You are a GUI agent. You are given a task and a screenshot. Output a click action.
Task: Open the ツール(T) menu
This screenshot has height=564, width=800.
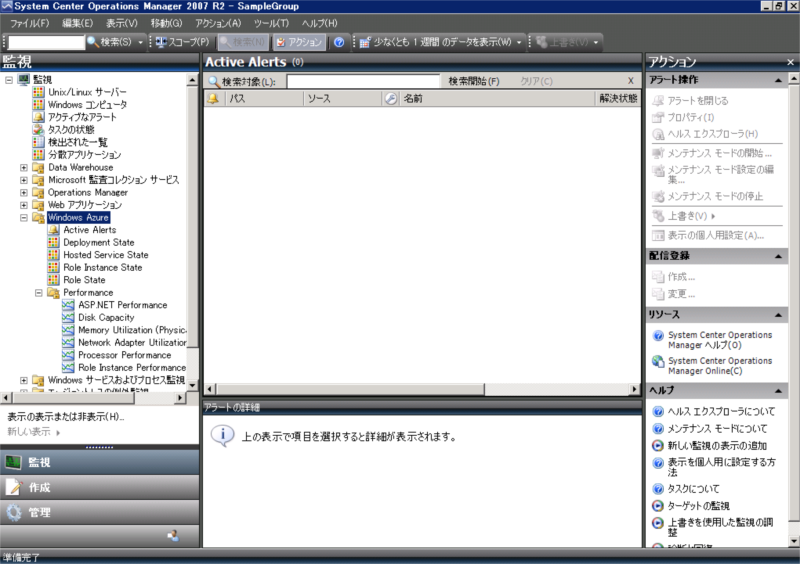(271, 23)
